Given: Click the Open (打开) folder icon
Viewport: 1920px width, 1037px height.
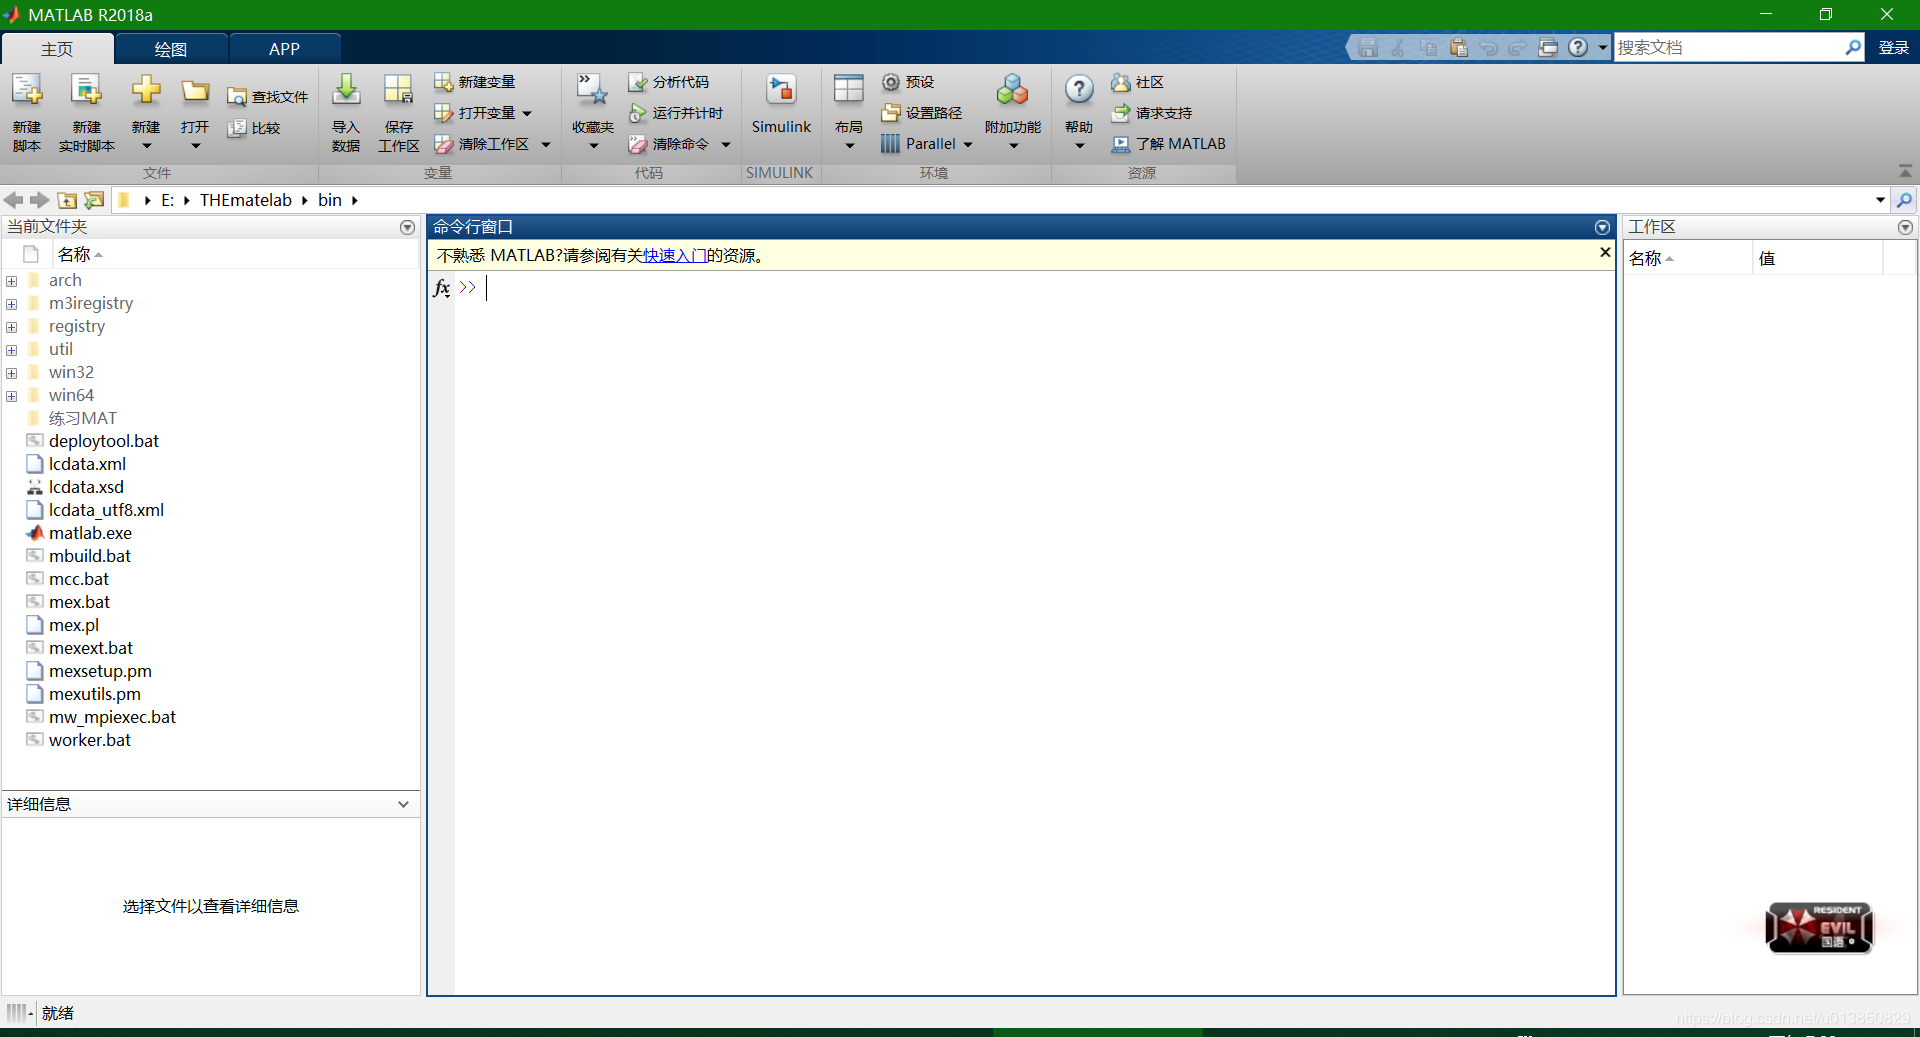Looking at the screenshot, I should pyautogui.click(x=195, y=91).
